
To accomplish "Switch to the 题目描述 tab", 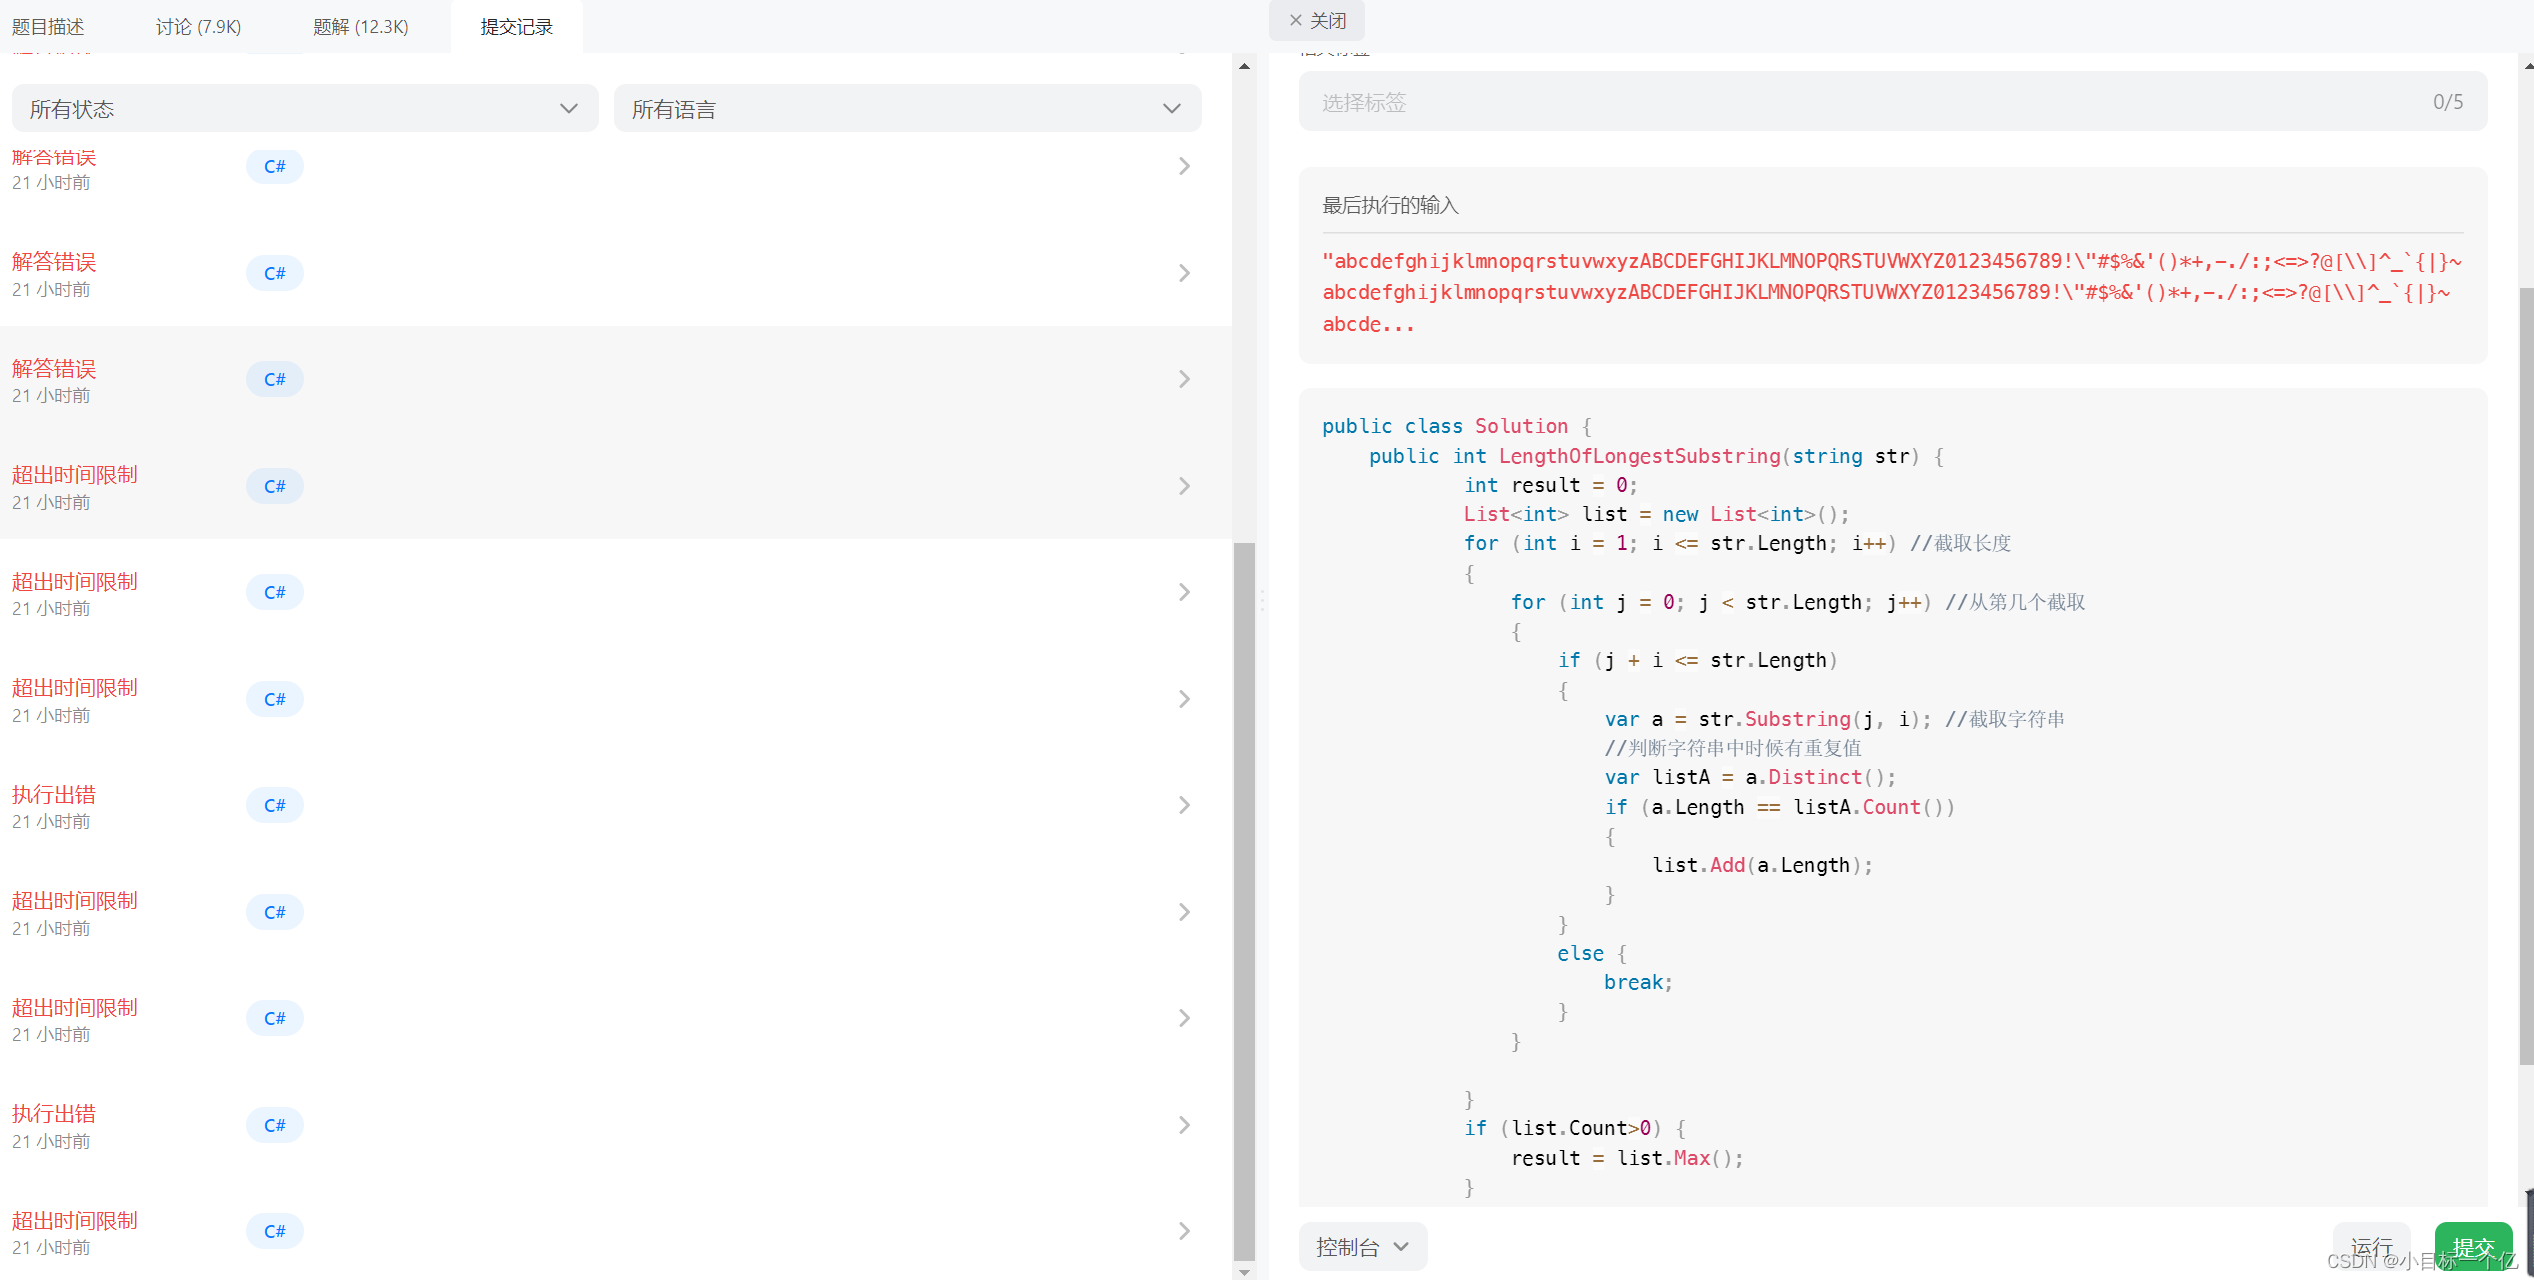I will (48, 26).
